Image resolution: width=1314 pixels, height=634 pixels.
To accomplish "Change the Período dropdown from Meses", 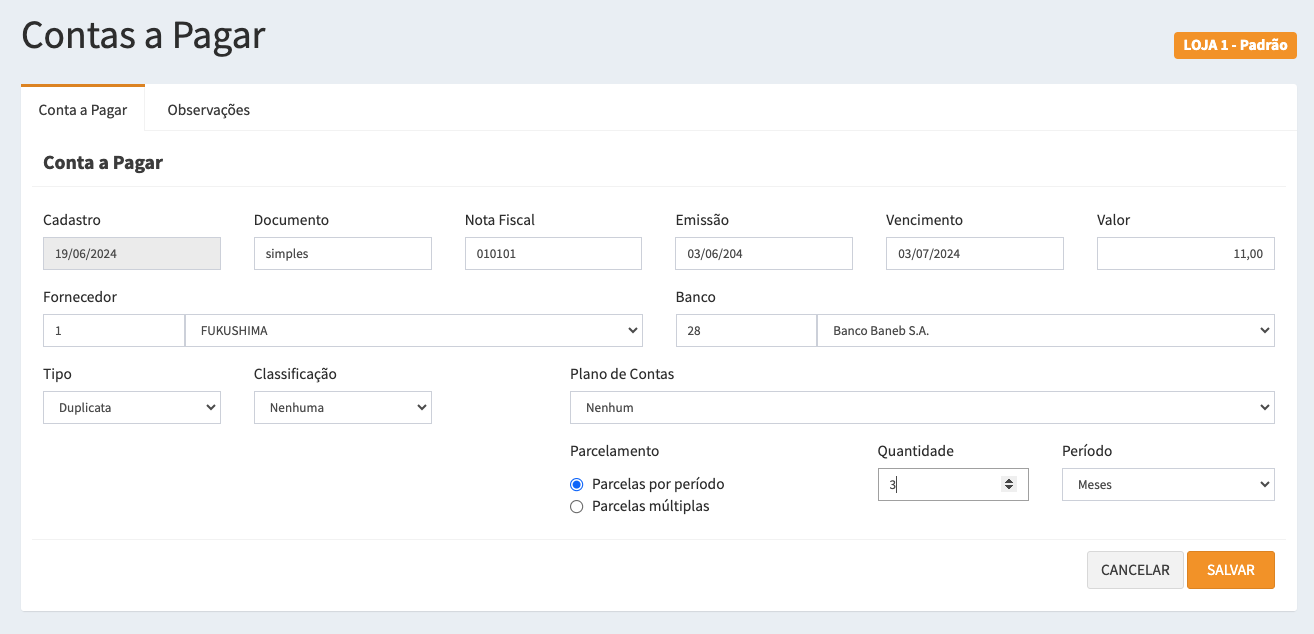I will [1167, 484].
